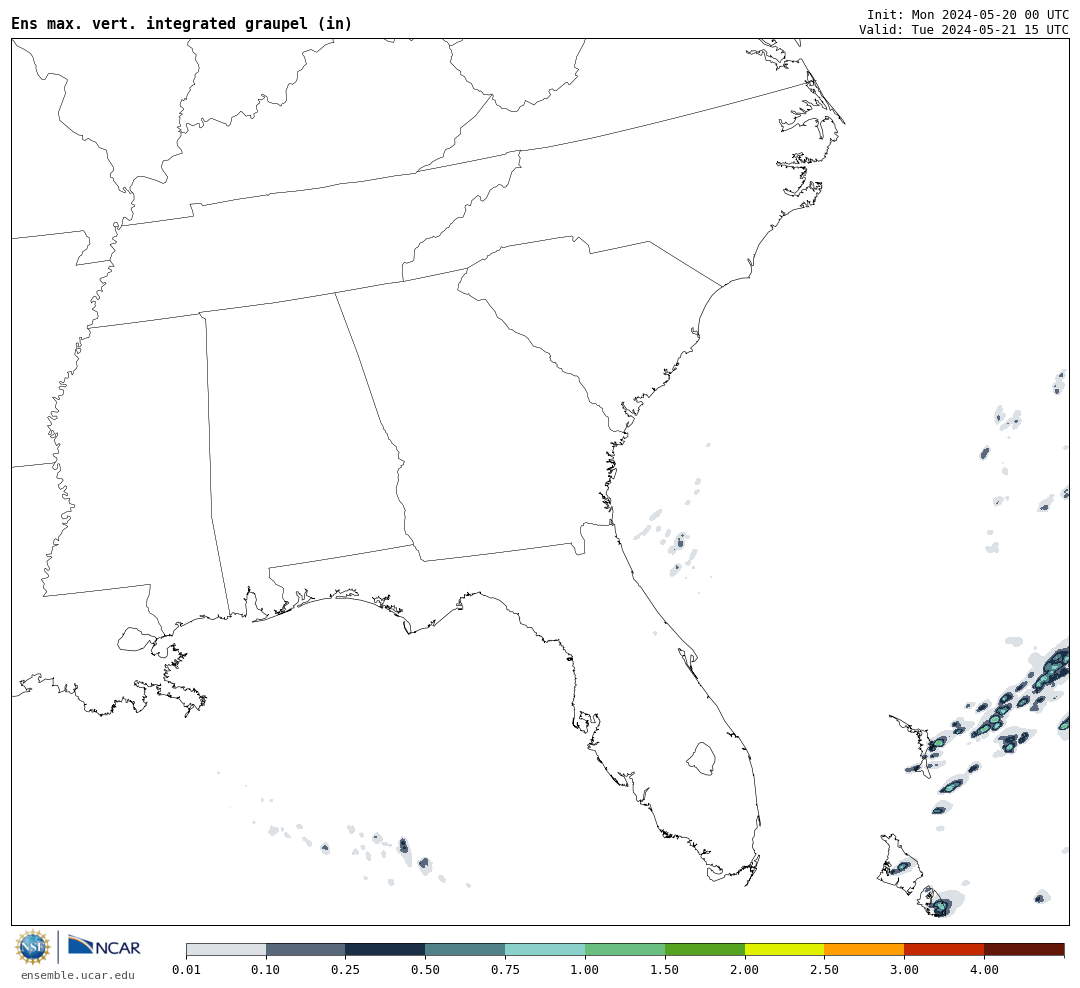This screenshot has height=988, width=1080.
Task: Click the light gray 0.01–0.10 colorbar swatch
Action: pyautogui.click(x=226, y=949)
